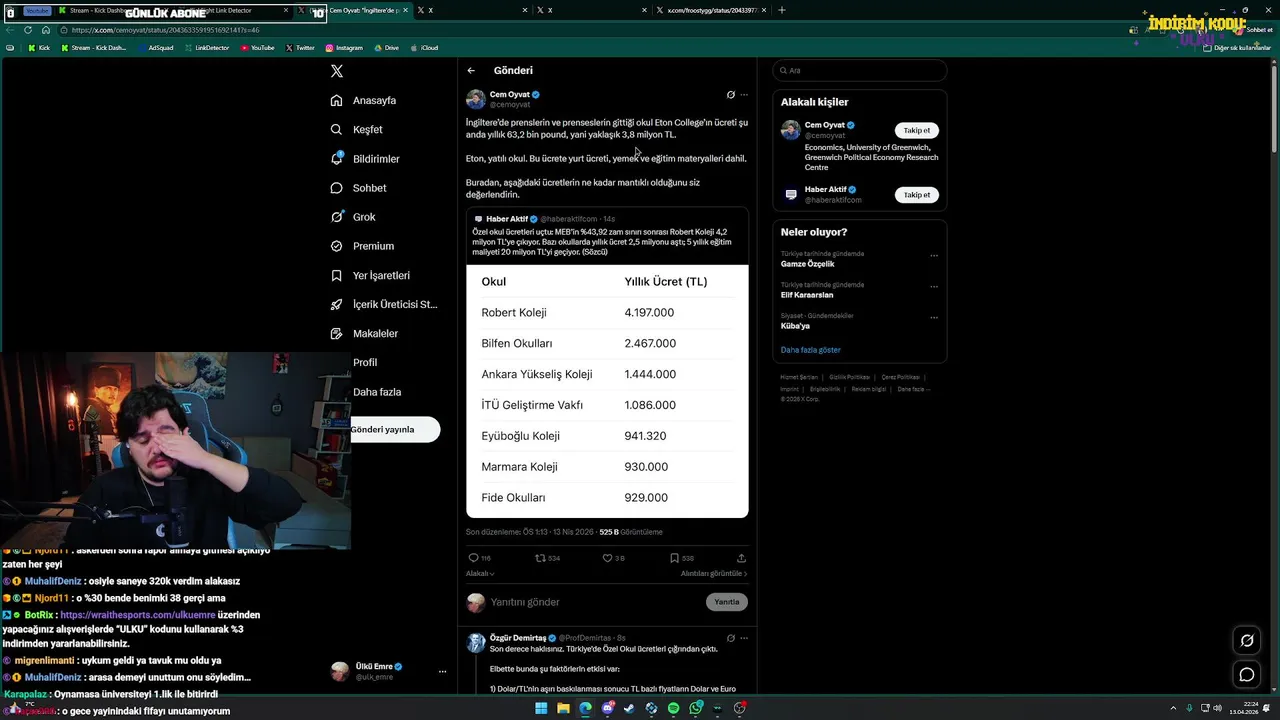Open Grok from sidebar
1280x720 pixels.
pyautogui.click(x=353, y=217)
